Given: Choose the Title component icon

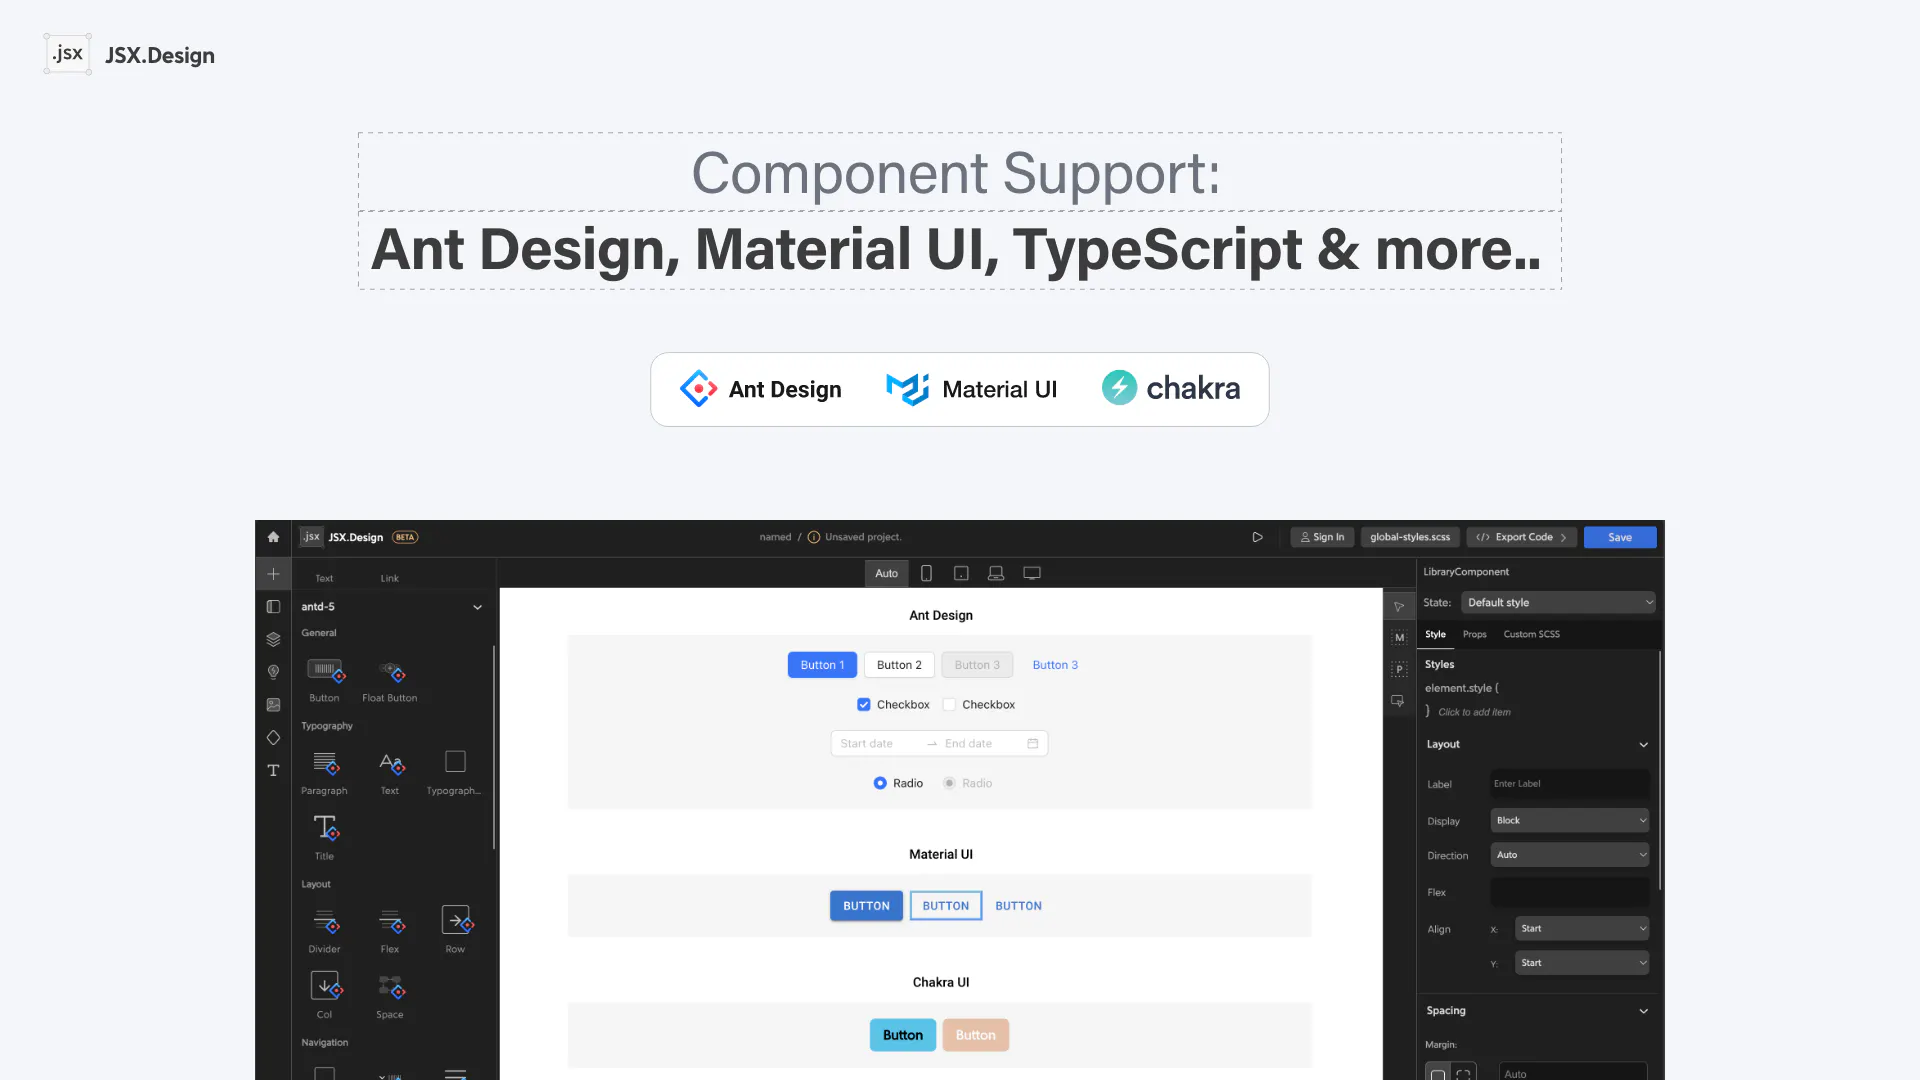Looking at the screenshot, I should click(326, 828).
